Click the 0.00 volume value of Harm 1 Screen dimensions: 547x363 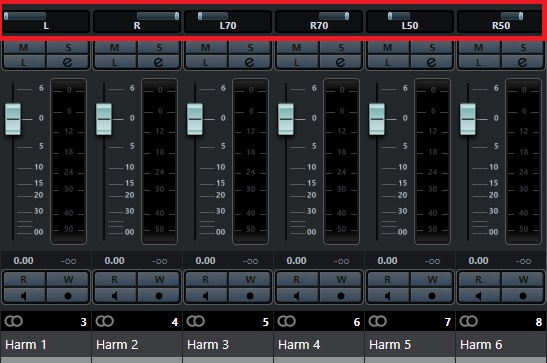point(23,260)
